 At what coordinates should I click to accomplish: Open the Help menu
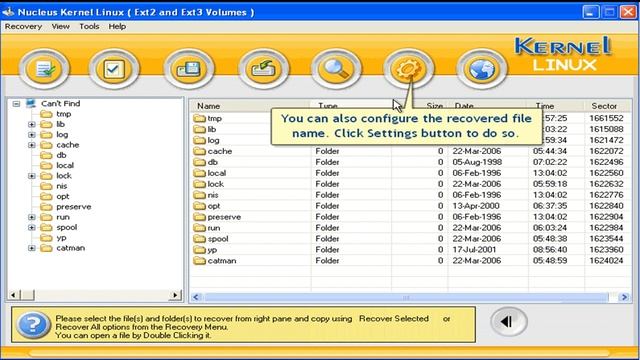(x=117, y=27)
